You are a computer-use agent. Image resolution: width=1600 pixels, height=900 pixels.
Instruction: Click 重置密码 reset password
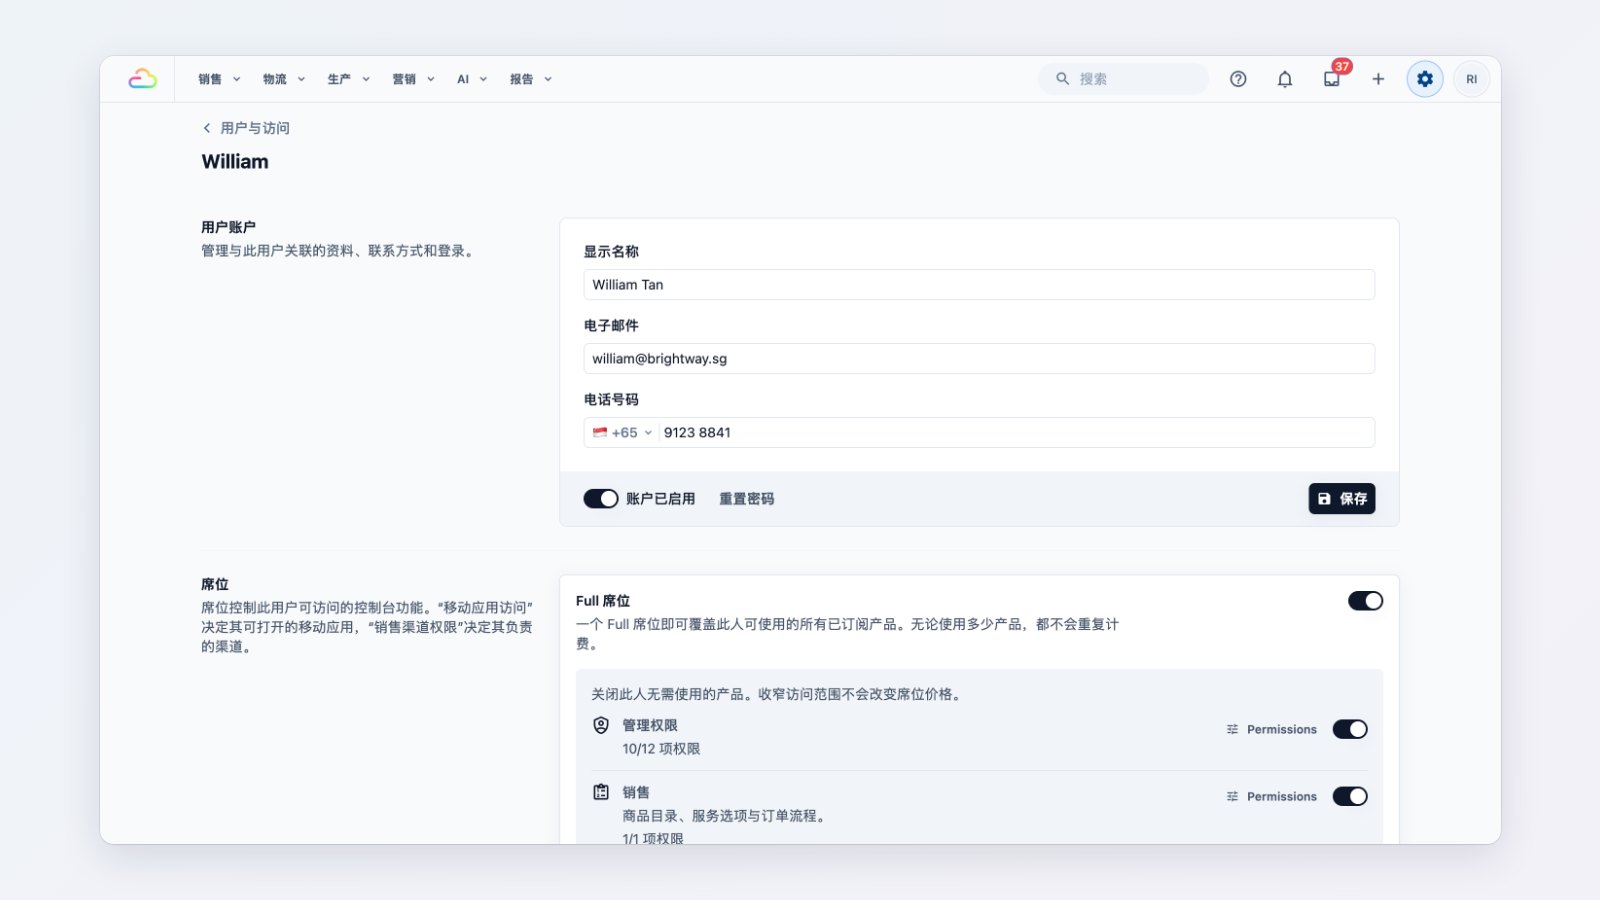746,499
